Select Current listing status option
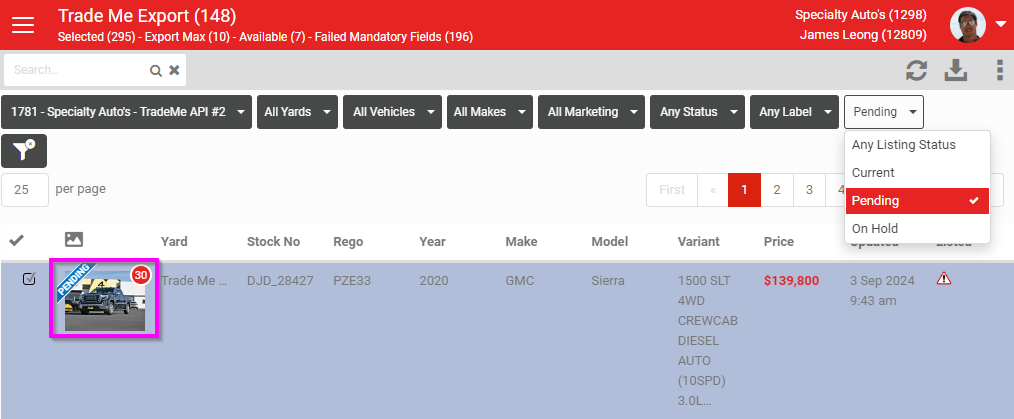The width and height of the screenshot is (1014, 419). 917,173
